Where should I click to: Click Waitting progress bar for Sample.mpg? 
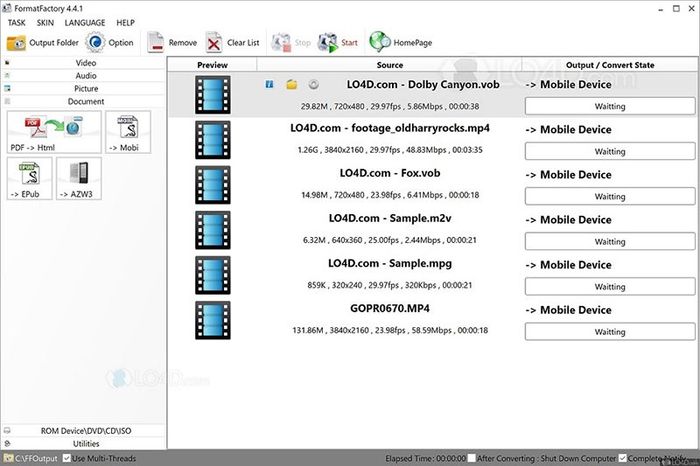click(610, 287)
